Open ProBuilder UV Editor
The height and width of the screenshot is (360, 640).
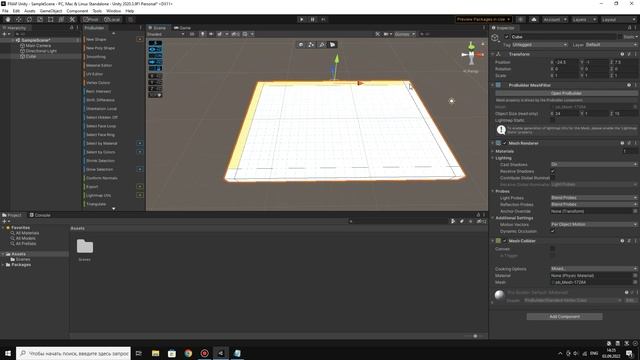click(94, 74)
